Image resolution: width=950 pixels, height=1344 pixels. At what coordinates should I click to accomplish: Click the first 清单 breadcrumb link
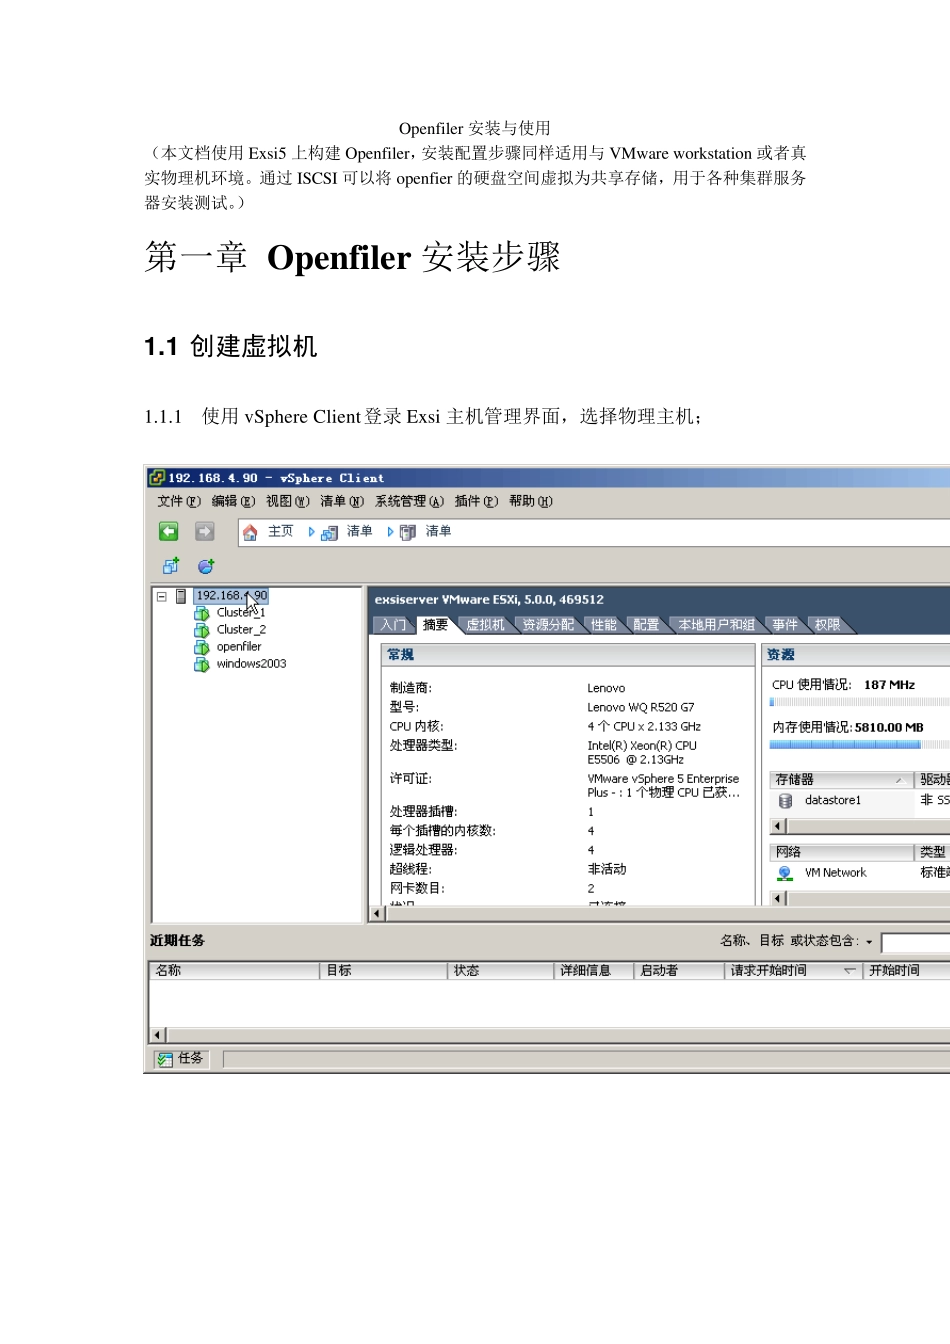click(359, 532)
